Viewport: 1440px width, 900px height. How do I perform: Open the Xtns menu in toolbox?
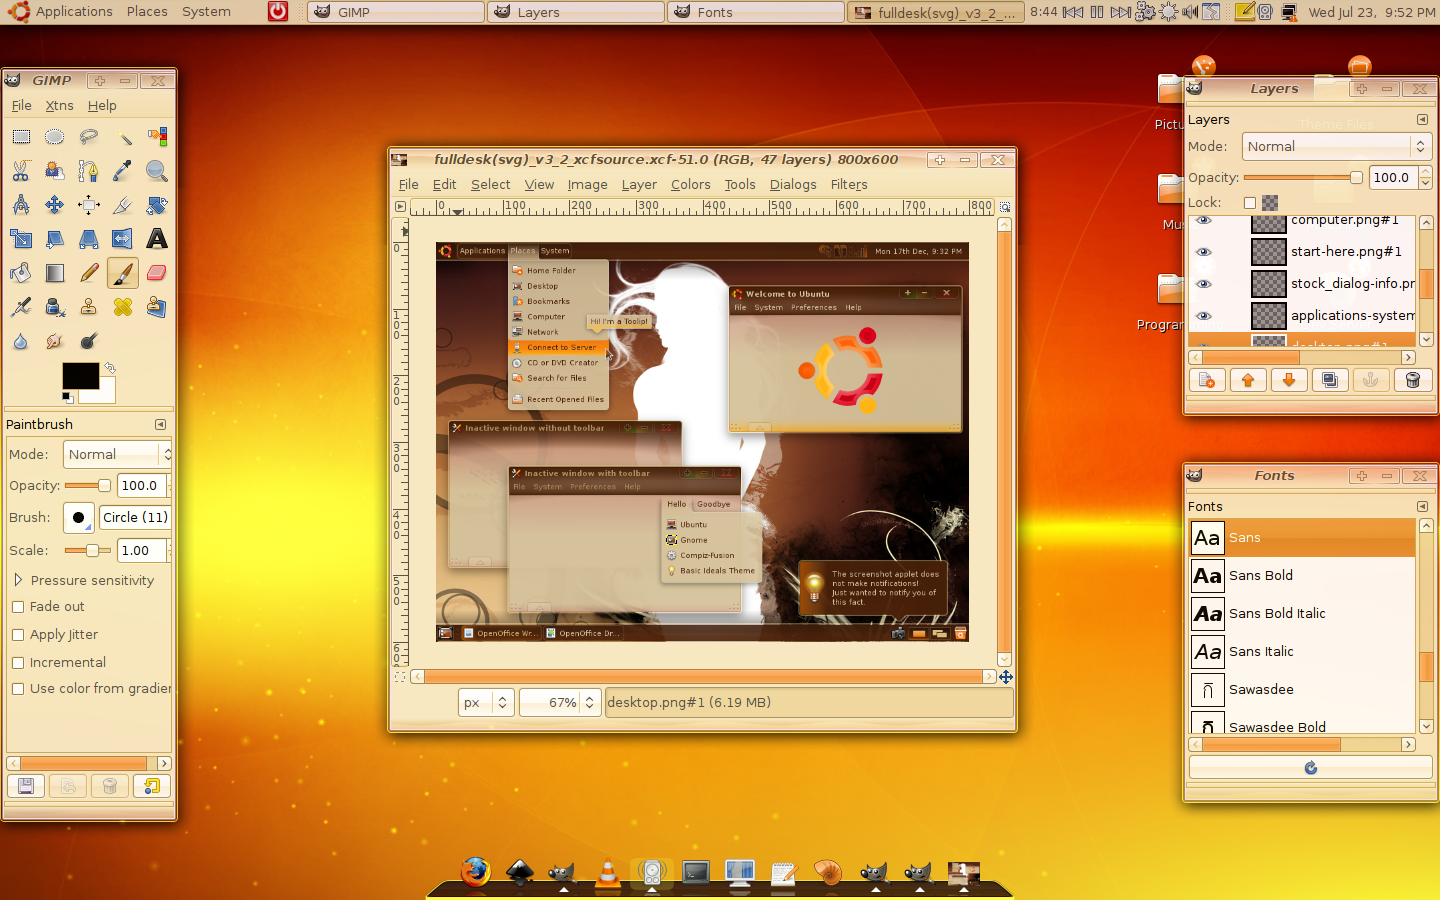(x=59, y=106)
